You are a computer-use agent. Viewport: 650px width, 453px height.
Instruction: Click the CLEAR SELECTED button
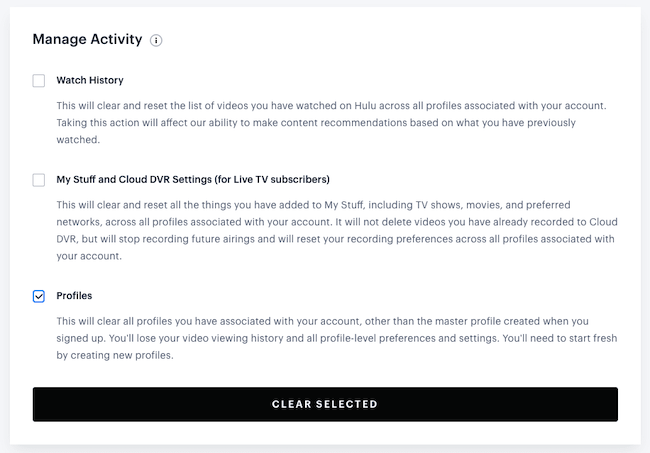(325, 404)
